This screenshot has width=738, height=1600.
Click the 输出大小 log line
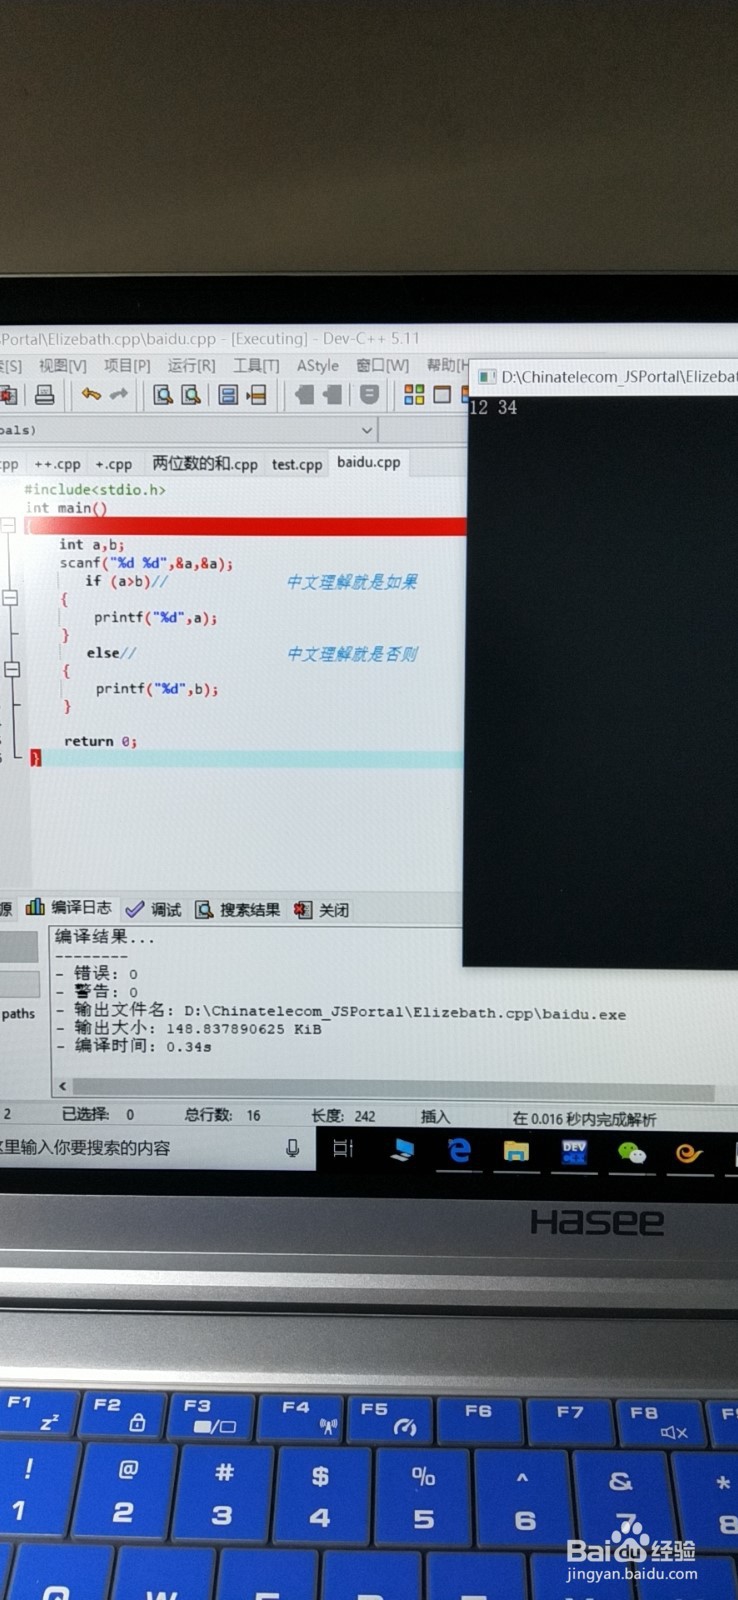pos(190,1029)
